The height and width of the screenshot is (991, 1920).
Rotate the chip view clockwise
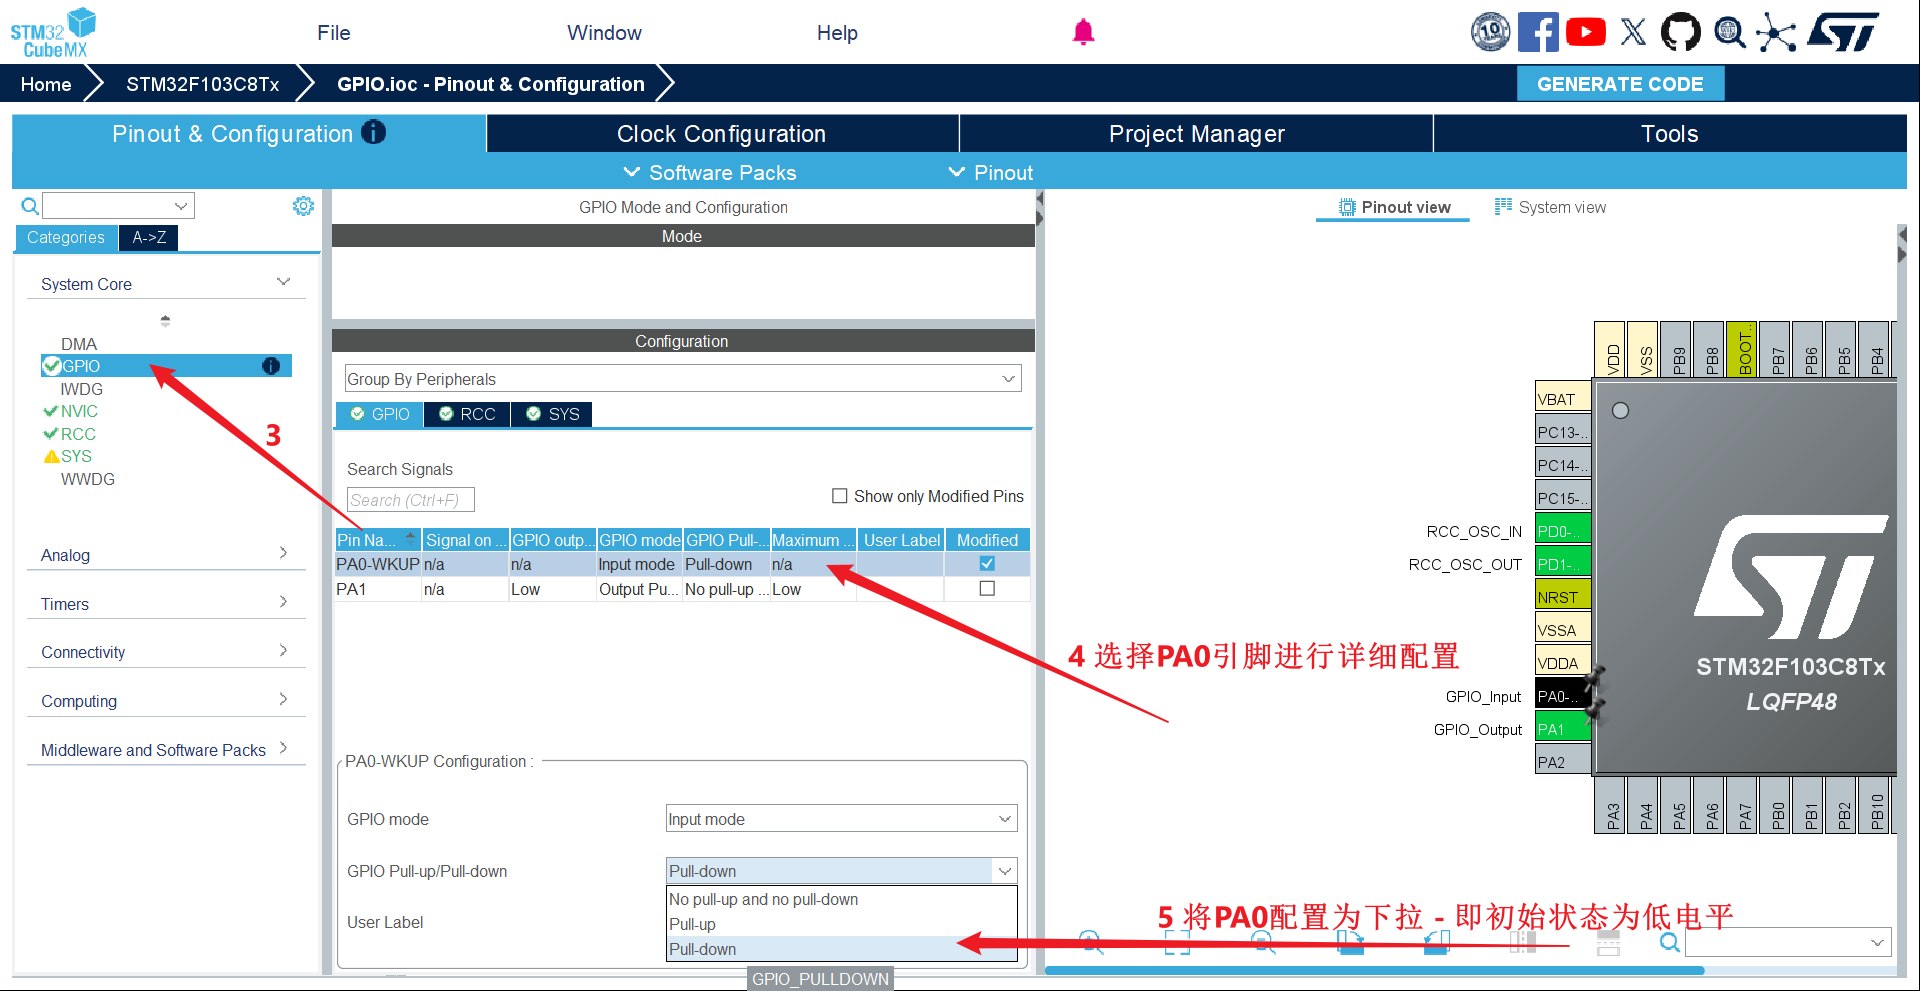coord(1350,942)
